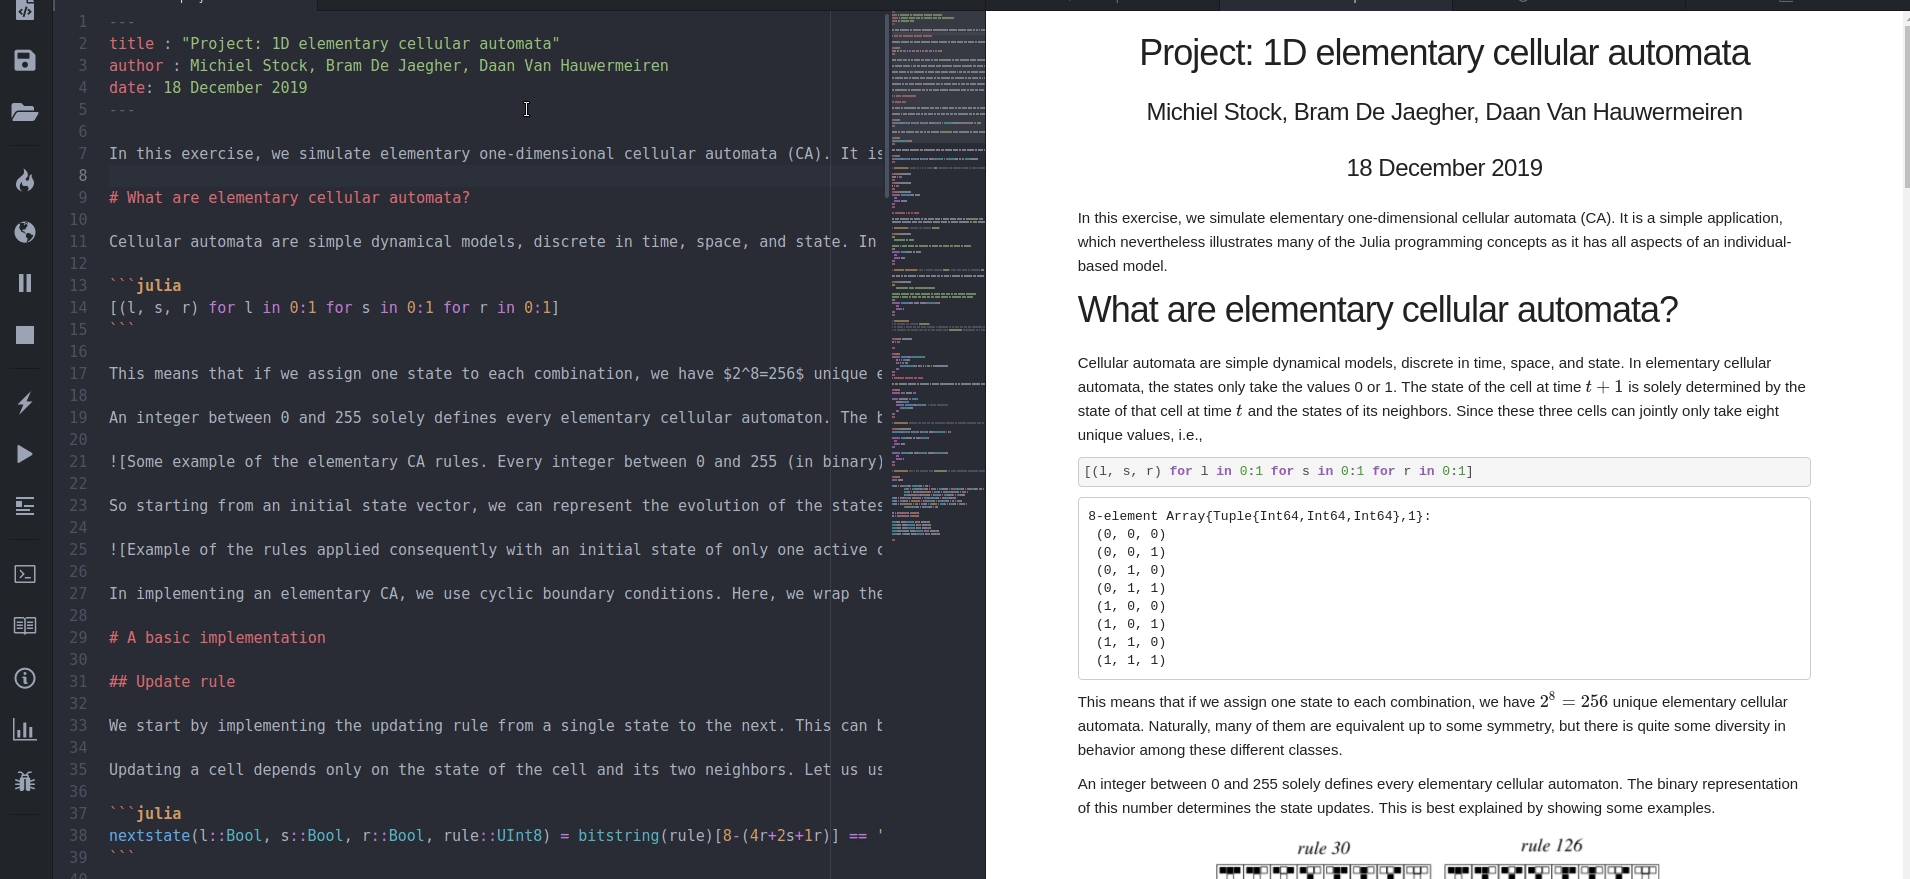The width and height of the screenshot is (1910, 879).
Task: Click the 'In implementing an elementary CA' line
Action: click(x=495, y=594)
